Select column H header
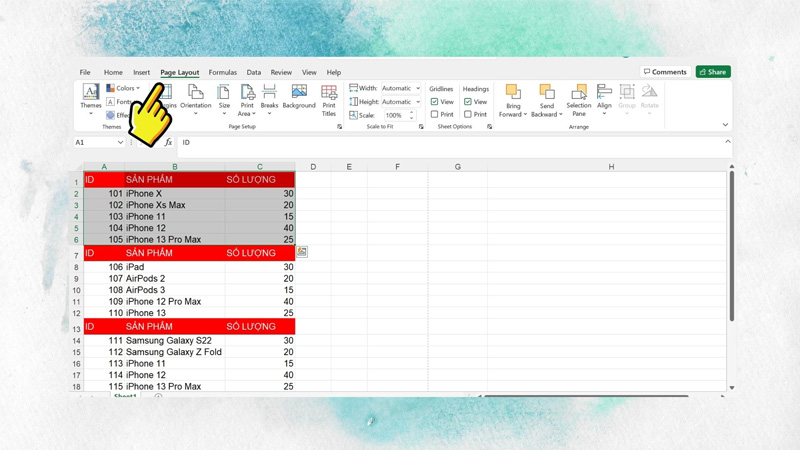The image size is (800, 450). pos(611,167)
